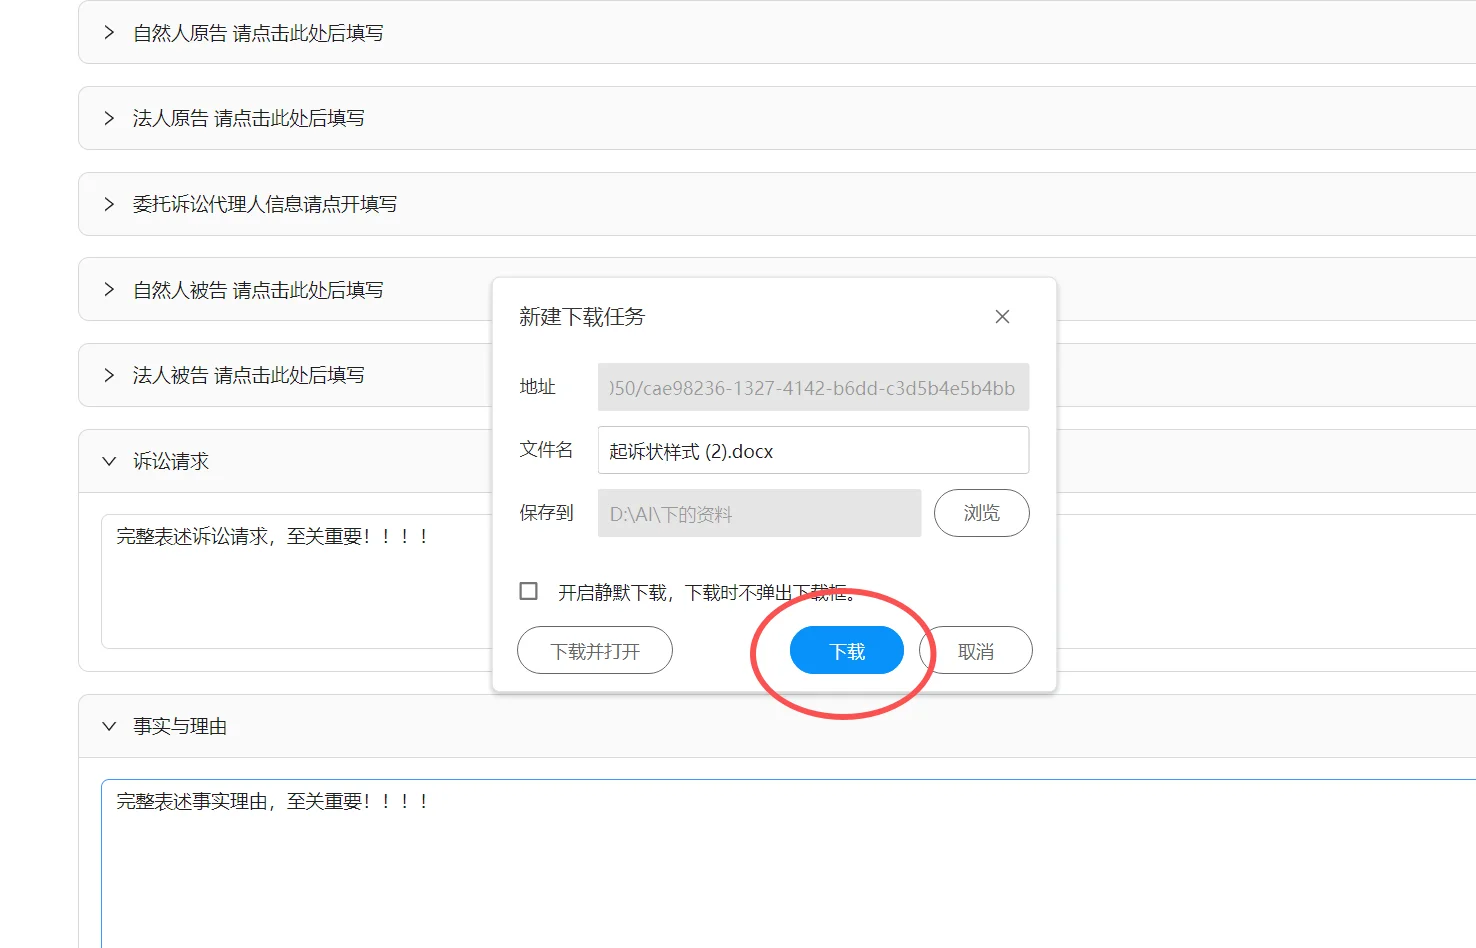Enable silent download mode checkbox
This screenshot has width=1476, height=948.
point(528,591)
